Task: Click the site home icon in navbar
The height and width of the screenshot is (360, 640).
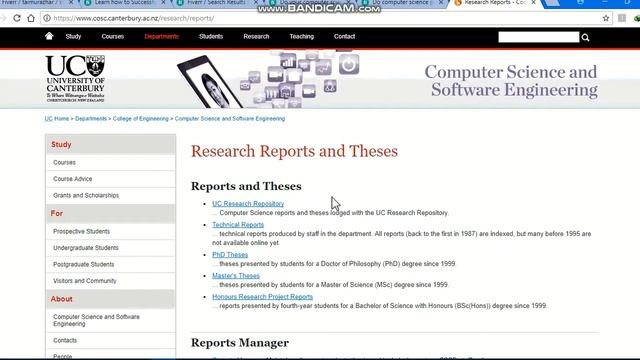Action: [49, 36]
